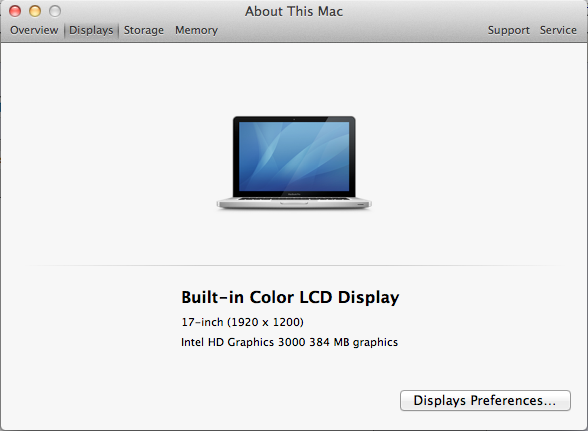Switch to the Overview tab
Screen dimensions: 588x431
coord(34,30)
